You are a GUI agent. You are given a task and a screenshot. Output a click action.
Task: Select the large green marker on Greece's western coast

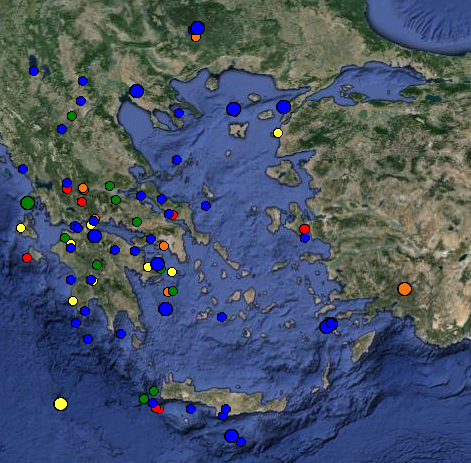click(28, 203)
